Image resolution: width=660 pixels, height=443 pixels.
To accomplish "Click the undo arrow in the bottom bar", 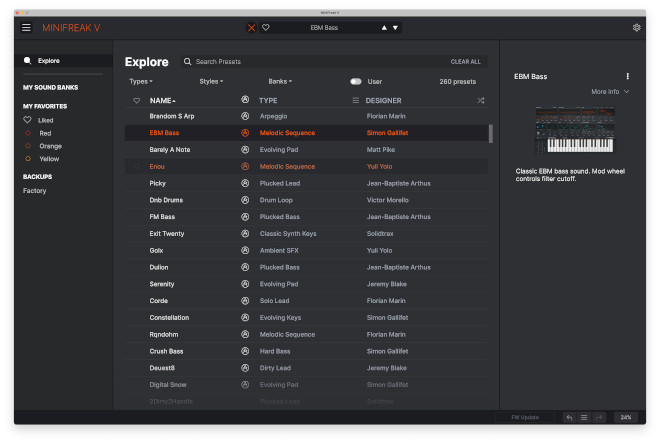I will click(x=569, y=417).
